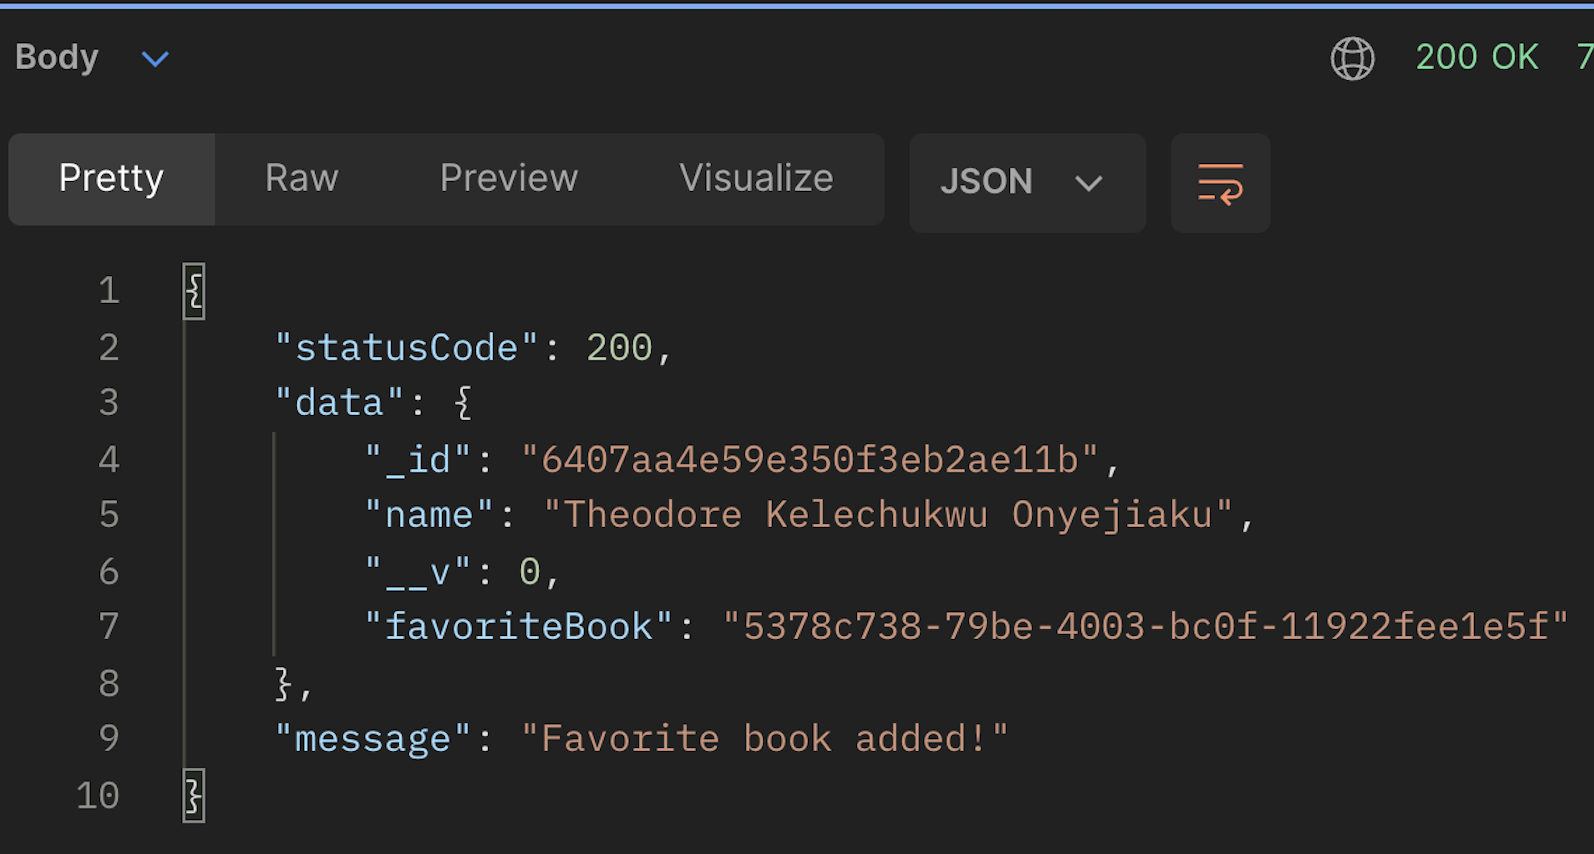Click the closing brace on line 10
Viewport: 1594px width, 854px height.
pyautogui.click(x=194, y=796)
